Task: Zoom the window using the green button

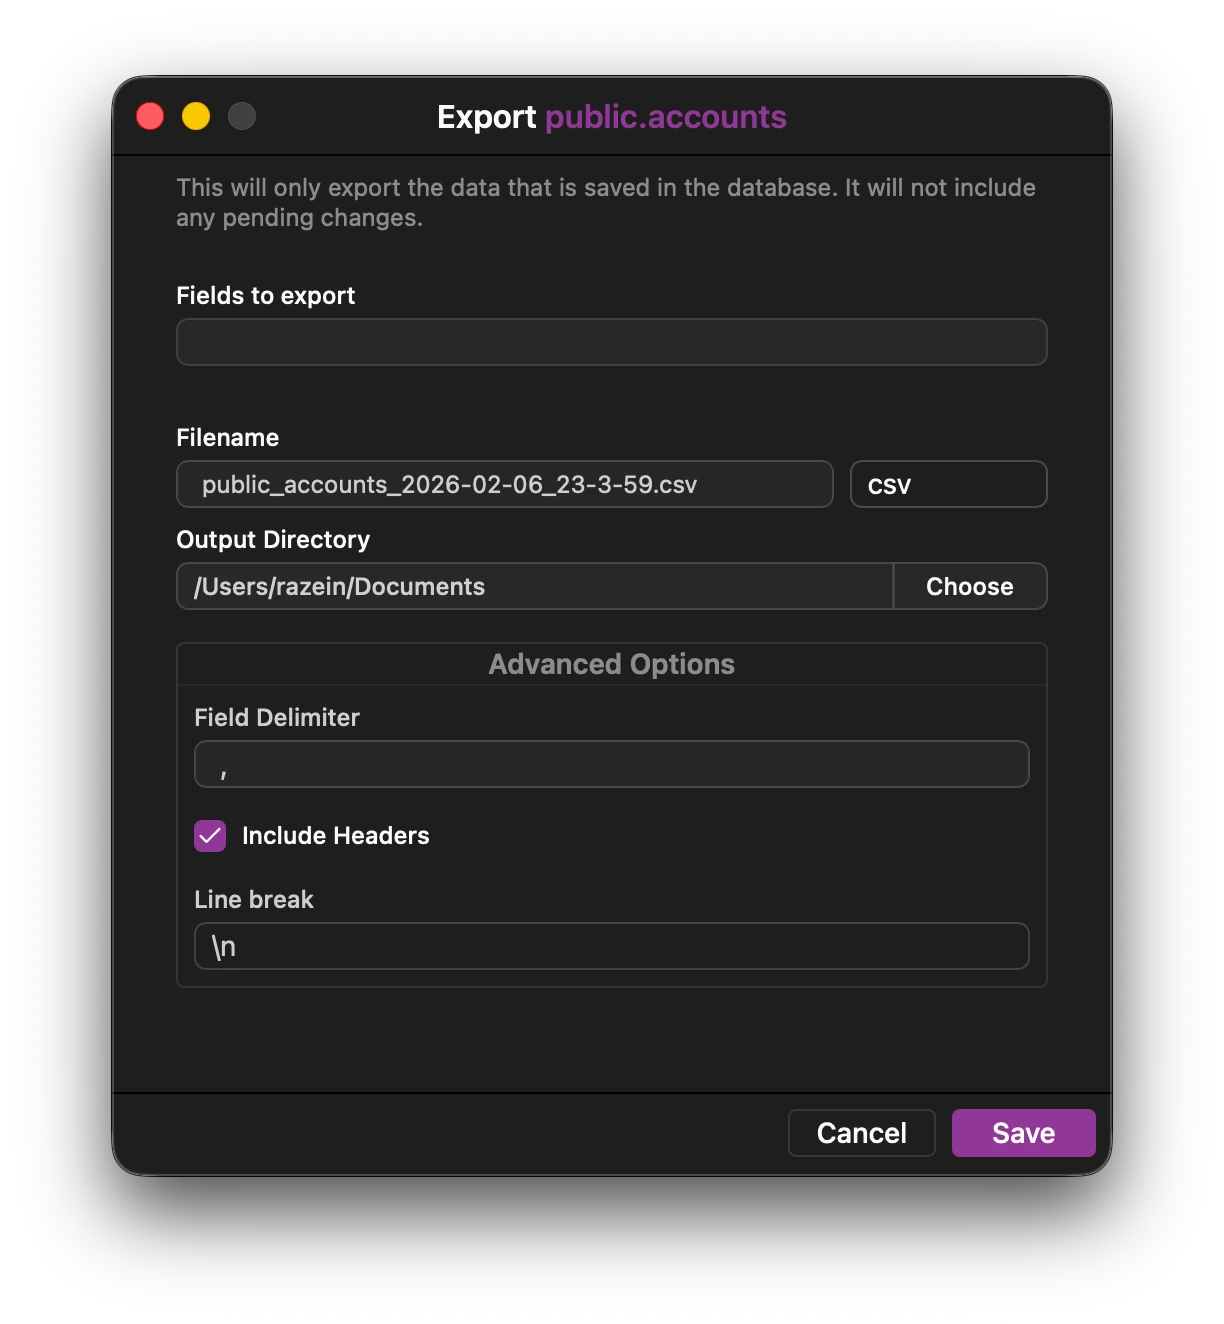Action: (241, 116)
